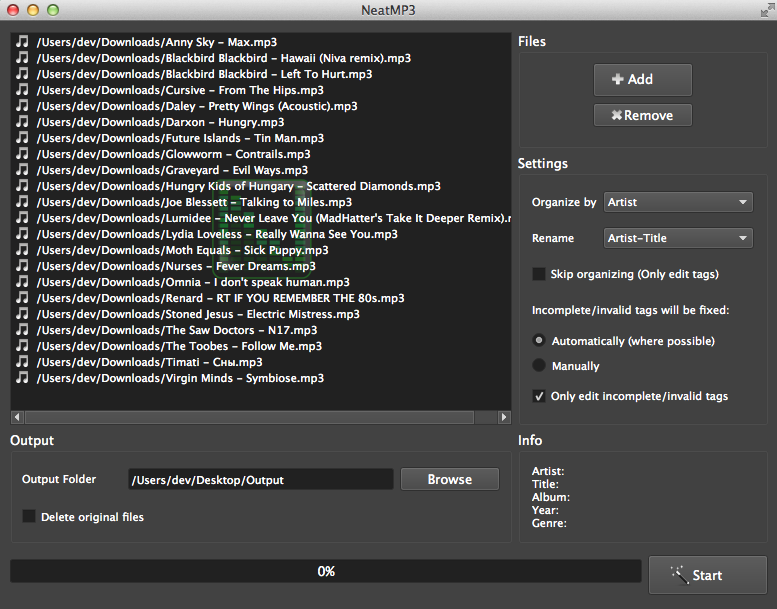Viewport: 777px width, 609px height.
Task: Select the row Anny Sky – Max.mp3
Action: coord(261,42)
